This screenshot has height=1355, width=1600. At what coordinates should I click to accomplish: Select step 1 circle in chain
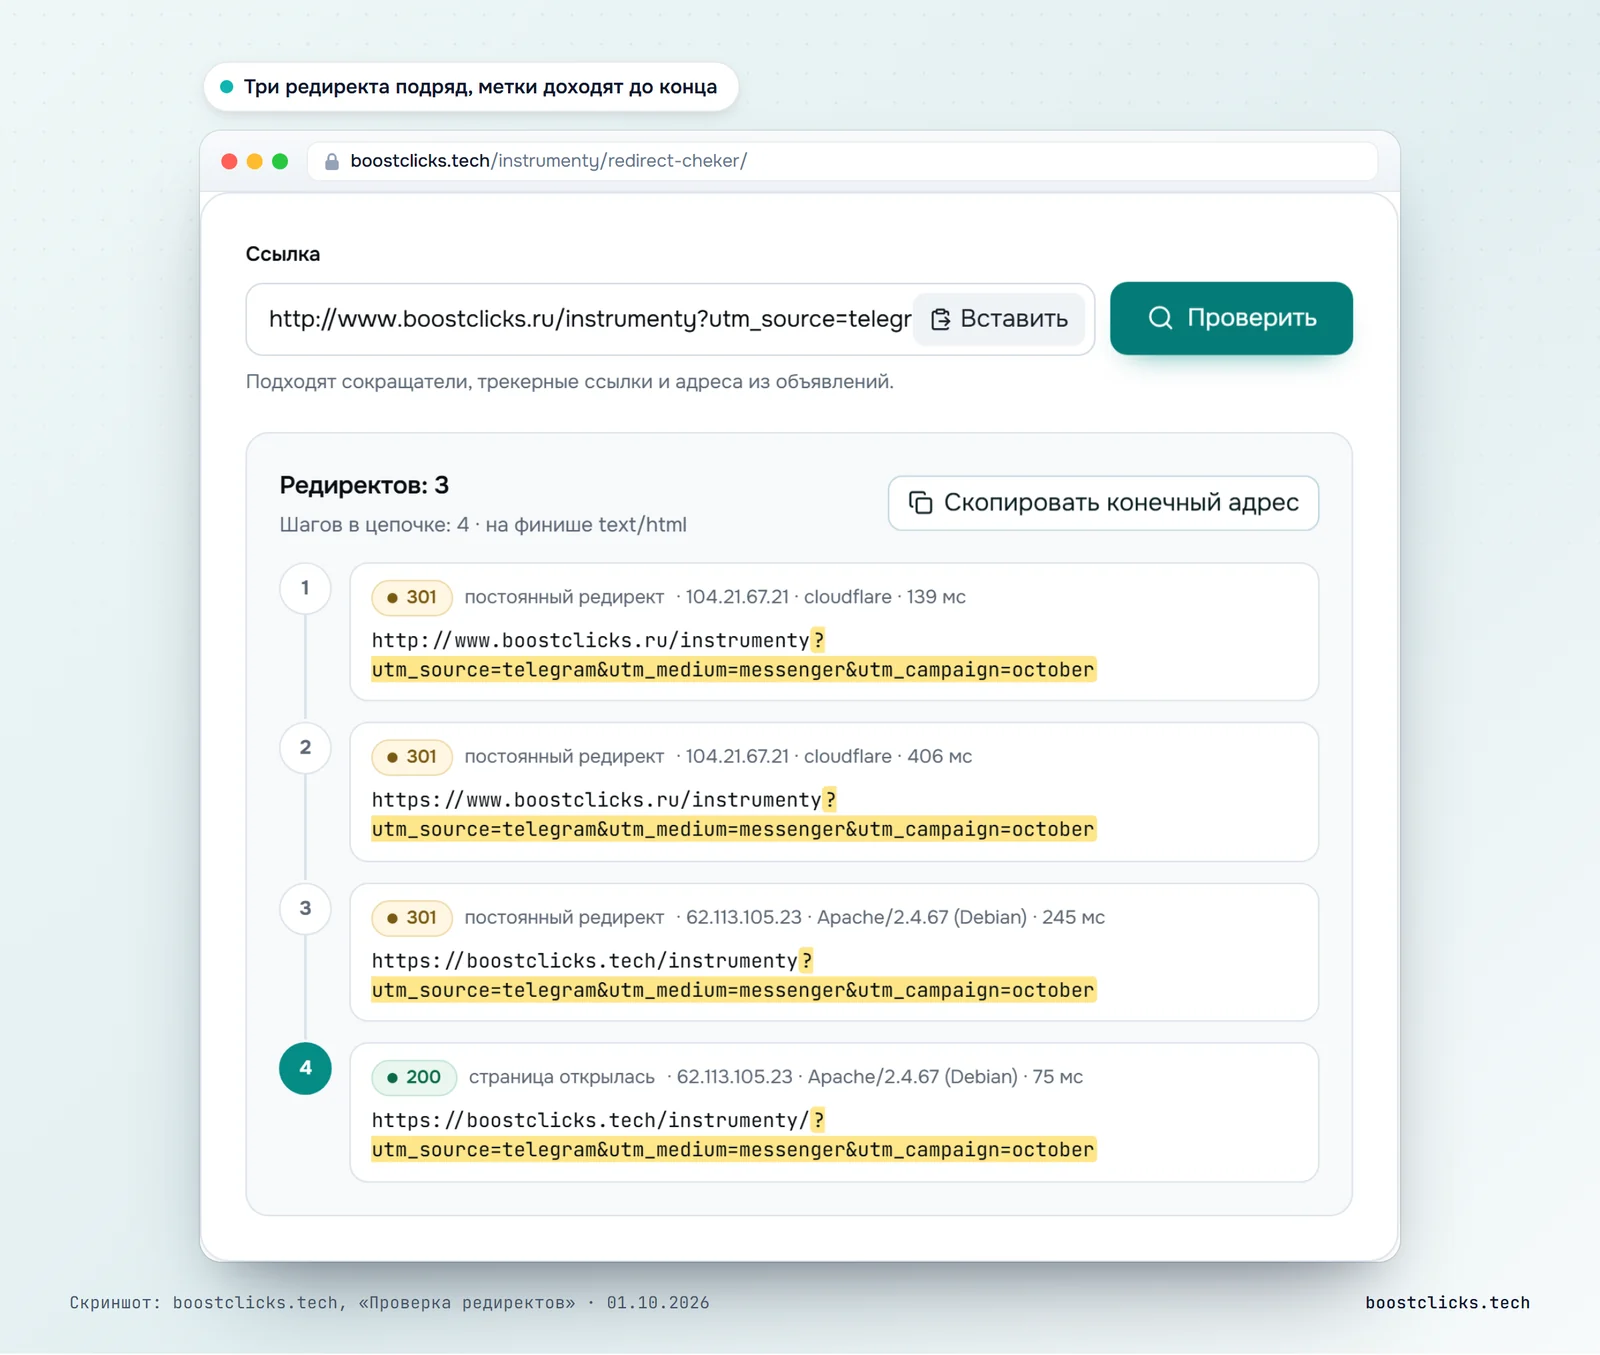point(305,588)
